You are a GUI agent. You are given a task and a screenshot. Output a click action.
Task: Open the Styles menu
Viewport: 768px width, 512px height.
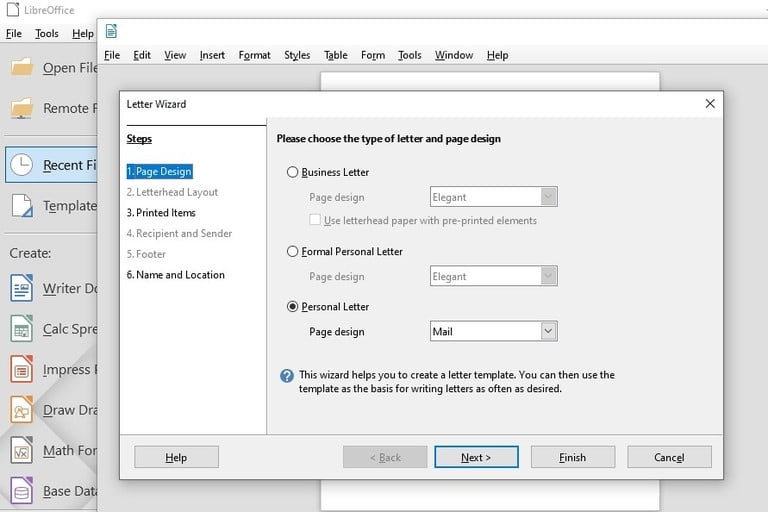coord(297,55)
